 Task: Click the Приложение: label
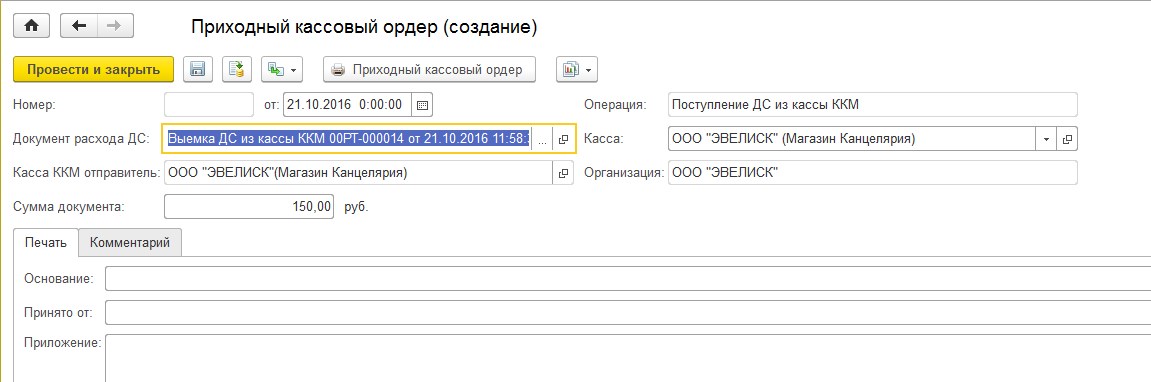pyautogui.click(x=62, y=342)
